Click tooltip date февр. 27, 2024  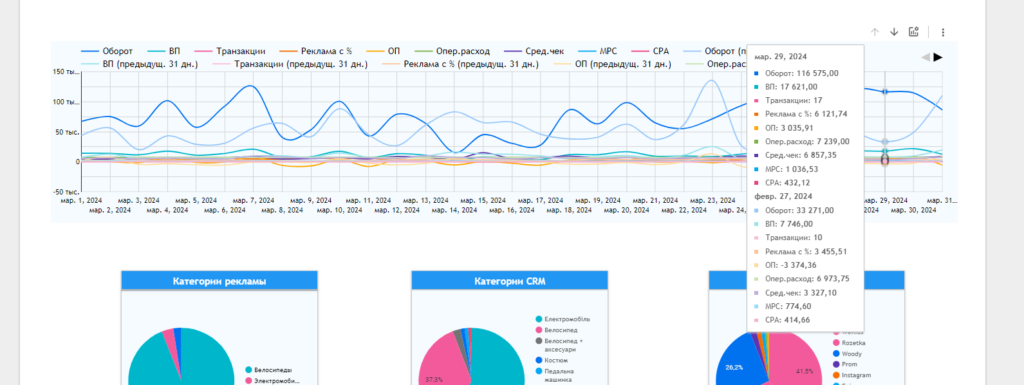coord(783,196)
